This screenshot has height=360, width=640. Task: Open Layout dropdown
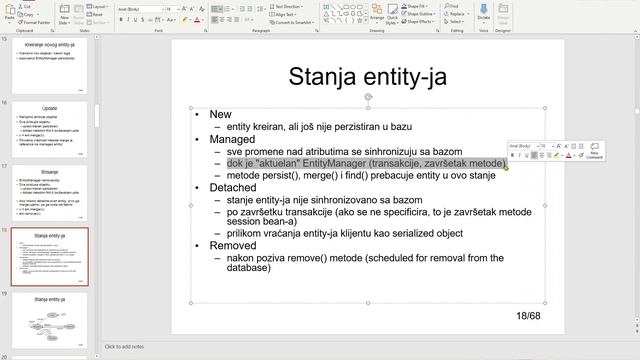[x=97, y=7]
